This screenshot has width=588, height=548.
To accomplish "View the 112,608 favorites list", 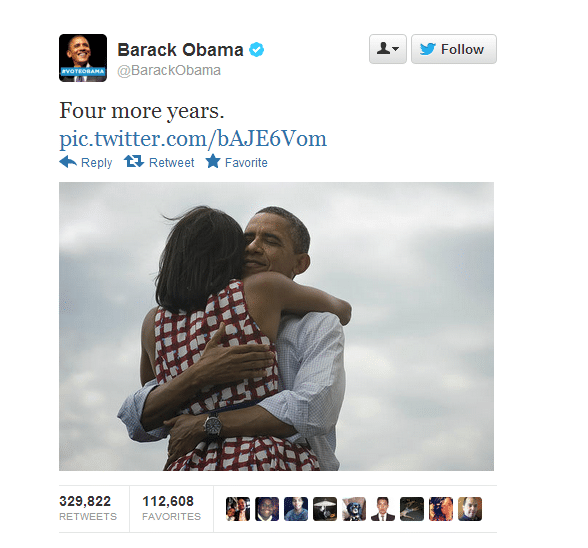I will pyautogui.click(x=171, y=508).
